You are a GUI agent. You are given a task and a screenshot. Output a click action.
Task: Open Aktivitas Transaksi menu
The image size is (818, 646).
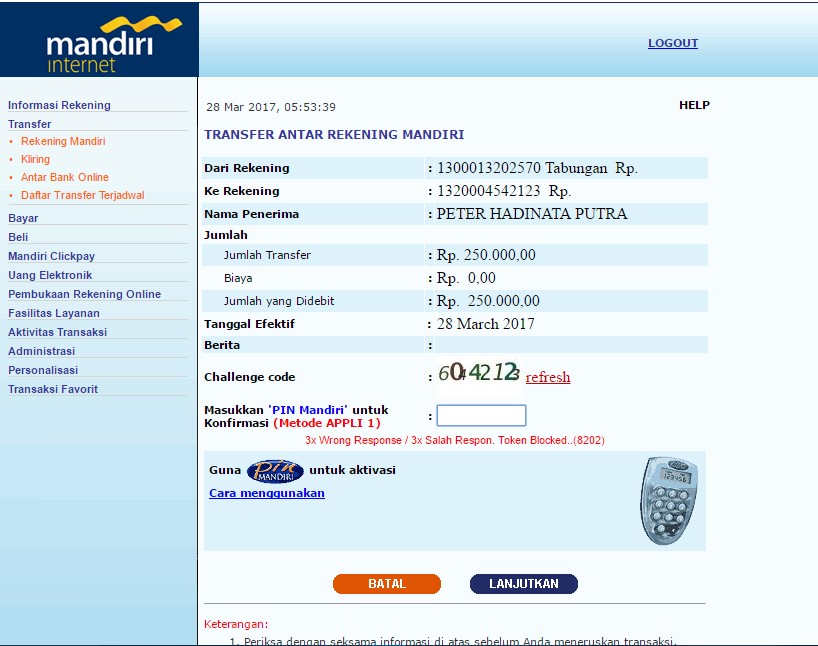pyautogui.click(x=57, y=332)
